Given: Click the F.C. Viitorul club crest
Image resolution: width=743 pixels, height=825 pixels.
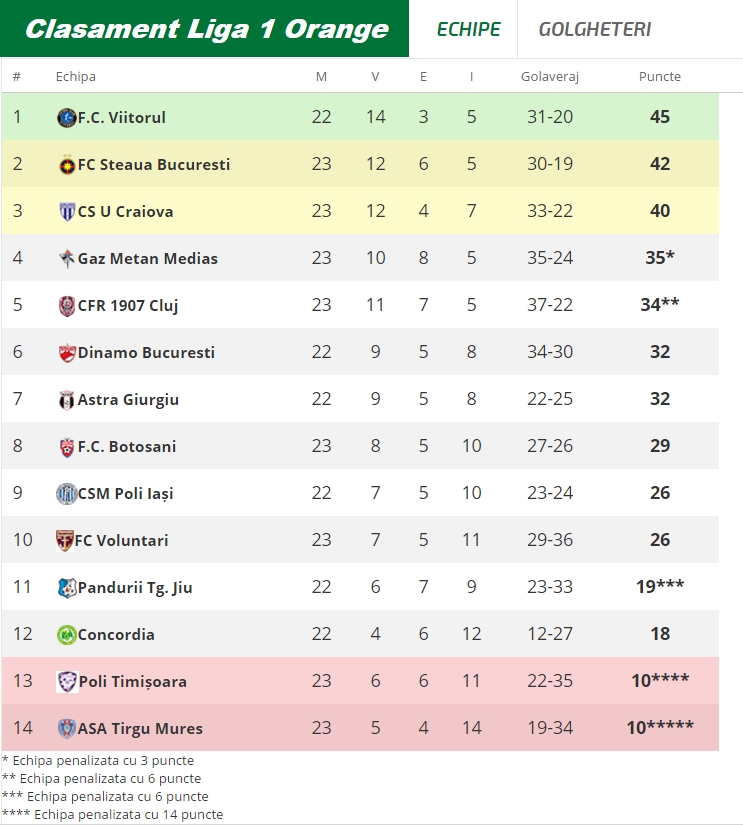Looking at the screenshot, I should coord(66,117).
